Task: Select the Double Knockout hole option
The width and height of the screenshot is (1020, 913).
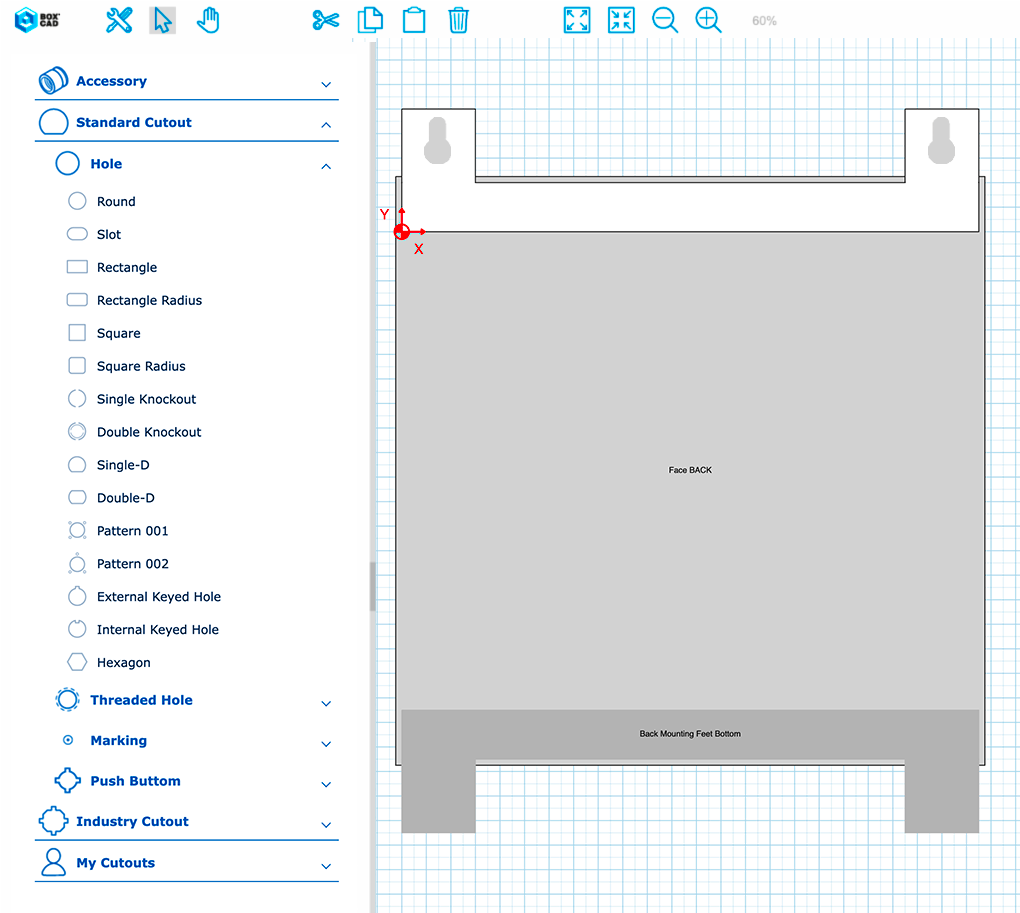Action: (x=148, y=432)
